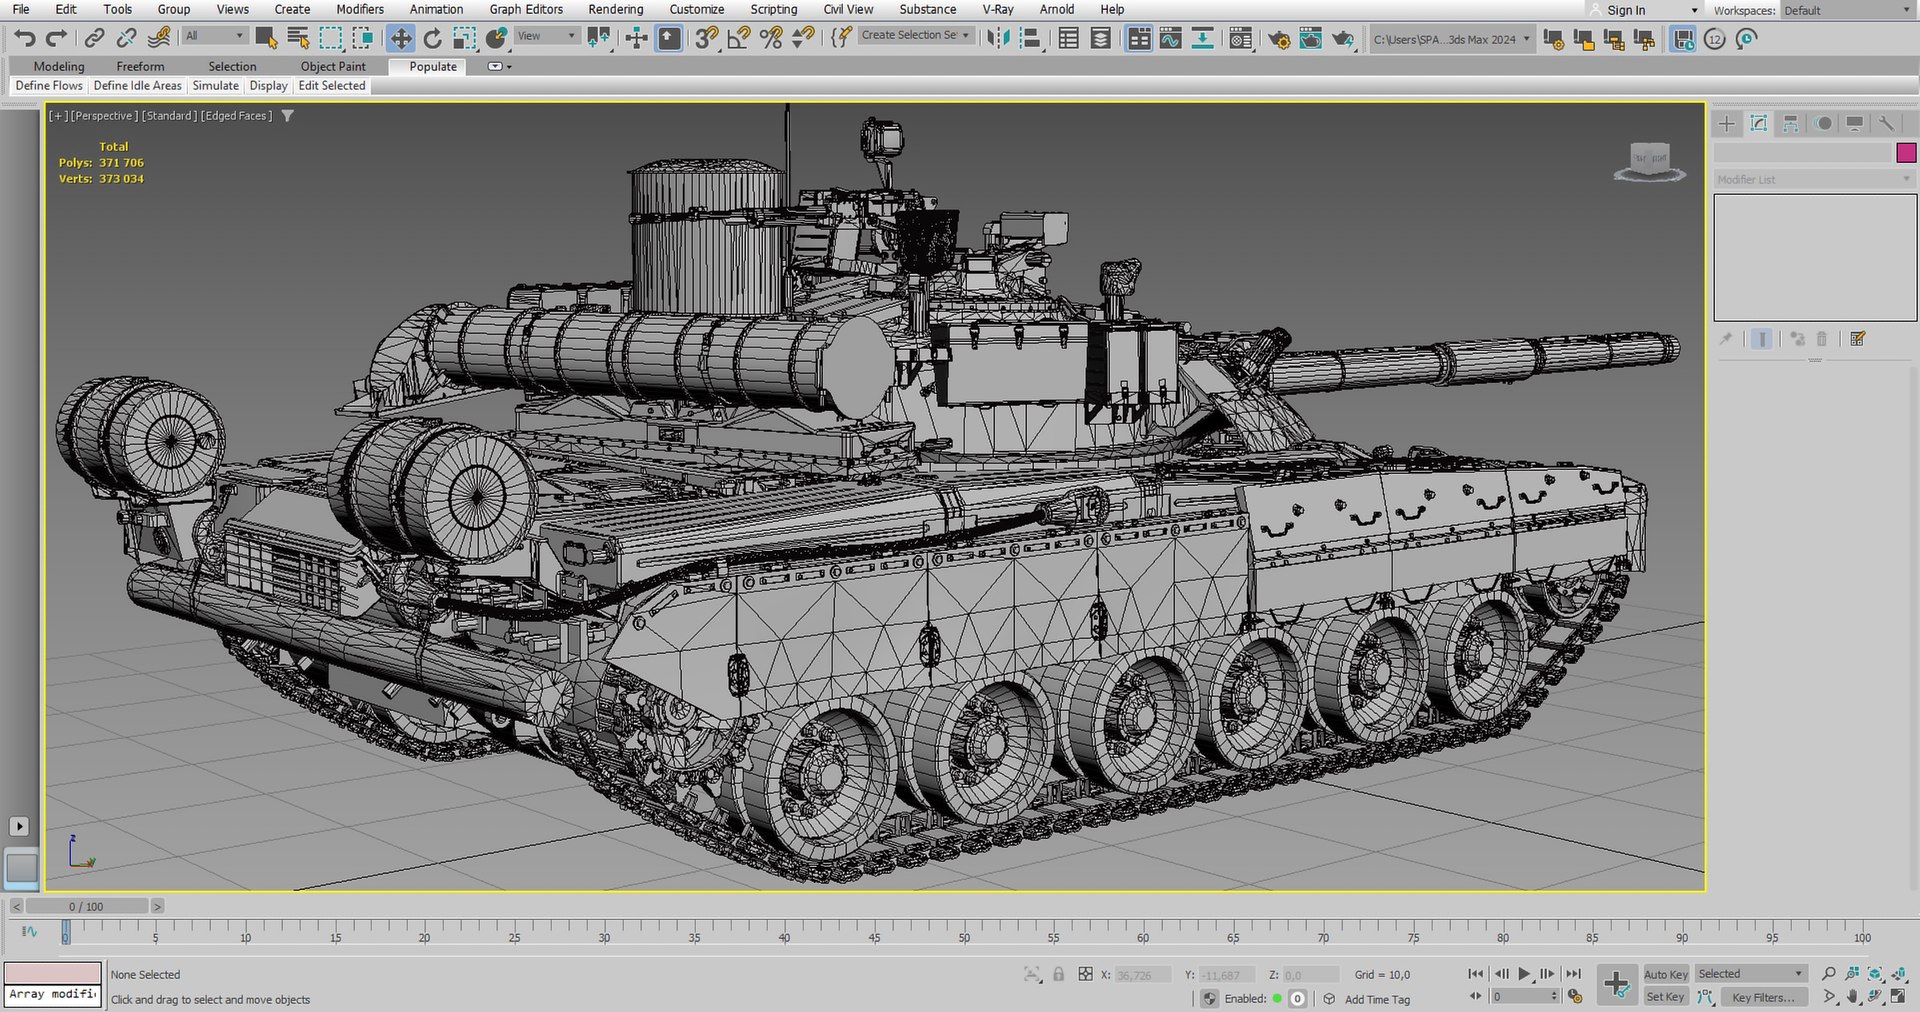Activate the Select and Rotate tool

coord(432,38)
